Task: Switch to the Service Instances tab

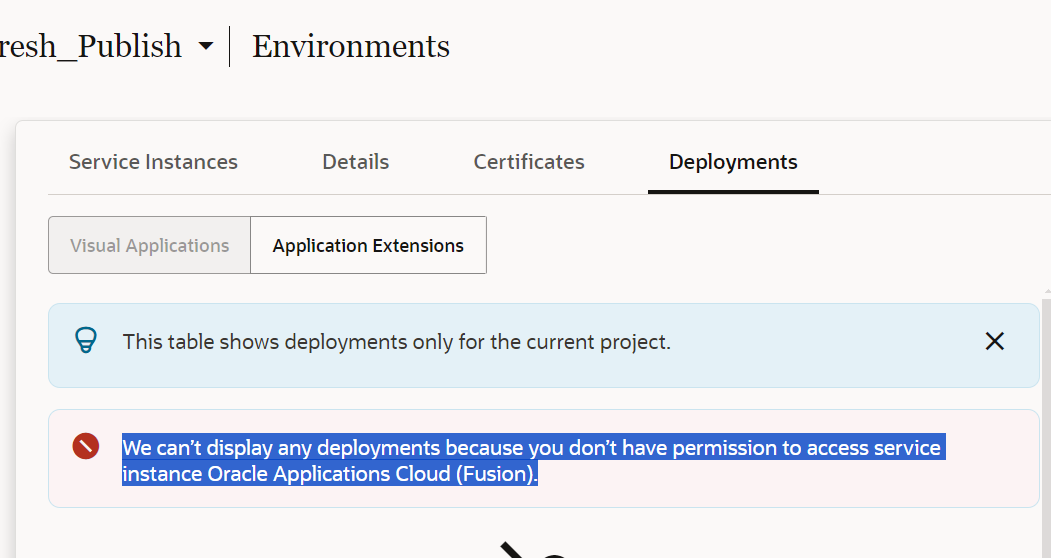Action: [x=153, y=162]
